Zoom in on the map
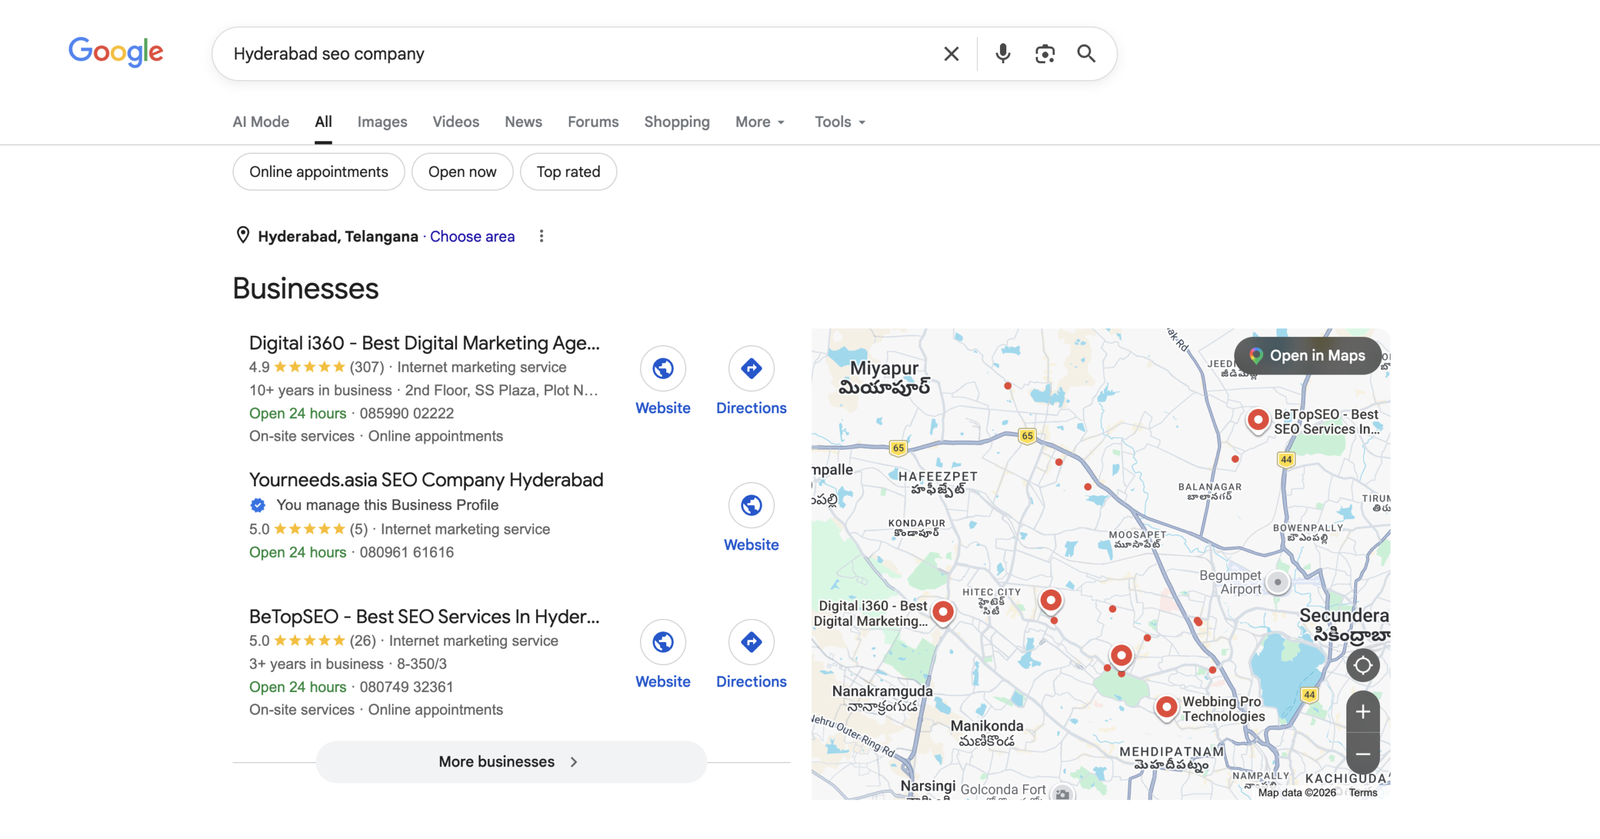1600x839 pixels. point(1362,712)
